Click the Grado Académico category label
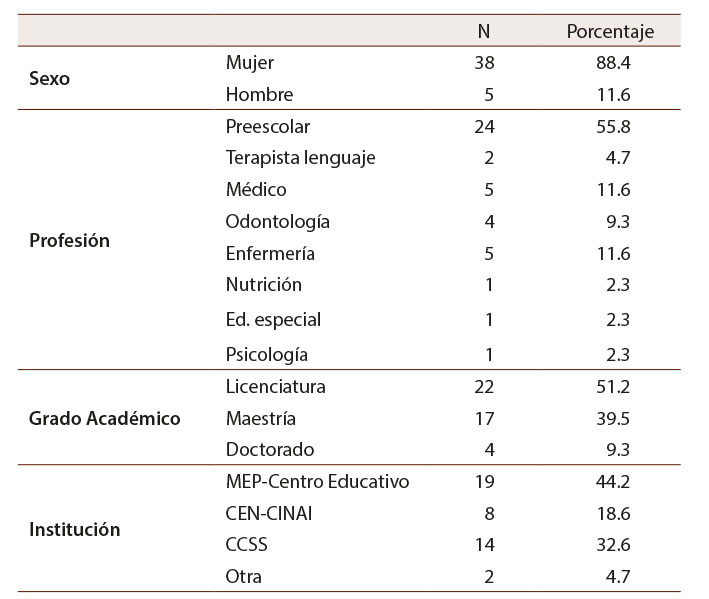The height and width of the screenshot is (599, 709). point(105,418)
